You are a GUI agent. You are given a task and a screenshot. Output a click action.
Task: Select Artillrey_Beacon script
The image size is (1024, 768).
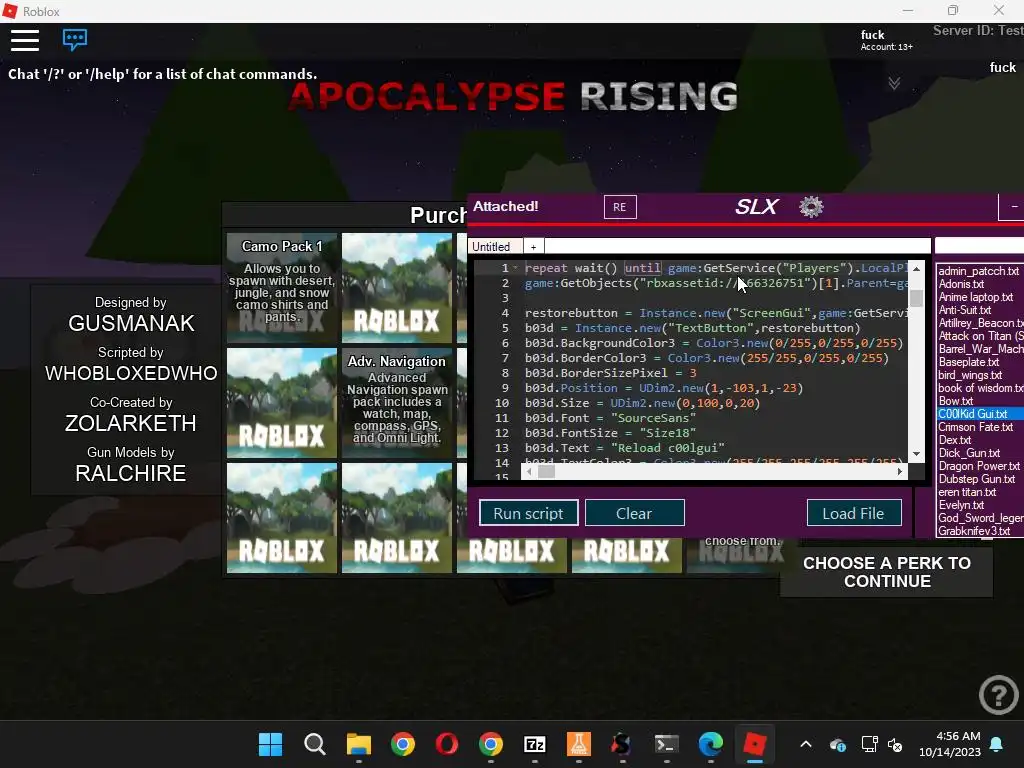[x=980, y=323]
